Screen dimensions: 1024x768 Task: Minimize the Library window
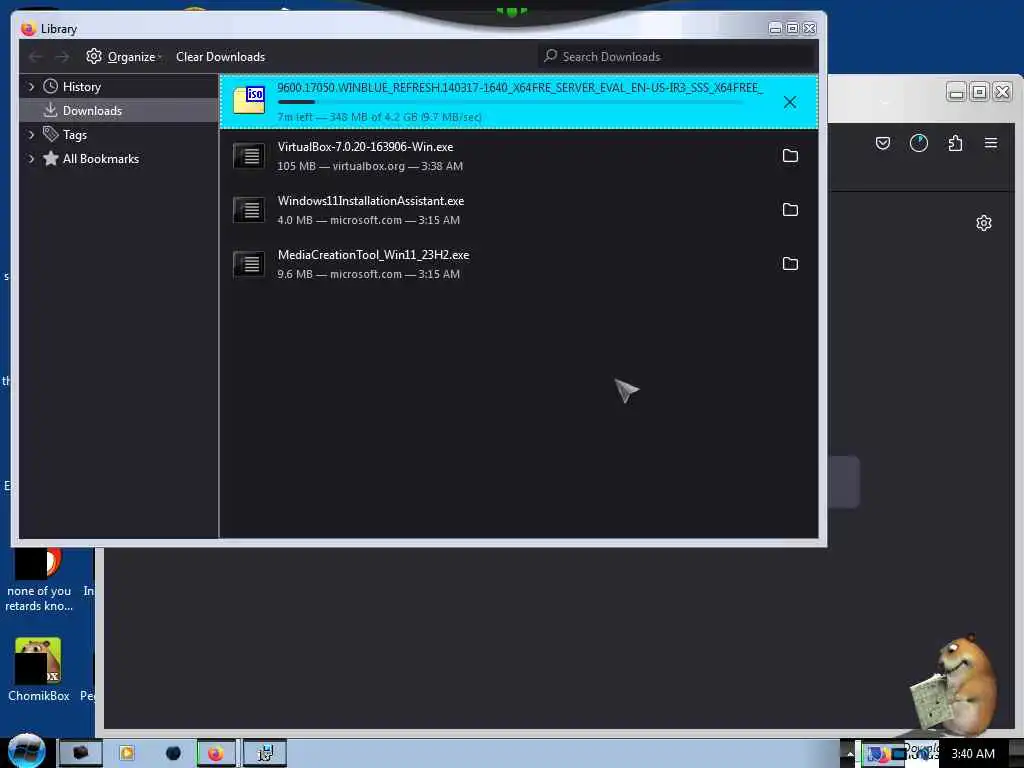click(x=775, y=28)
